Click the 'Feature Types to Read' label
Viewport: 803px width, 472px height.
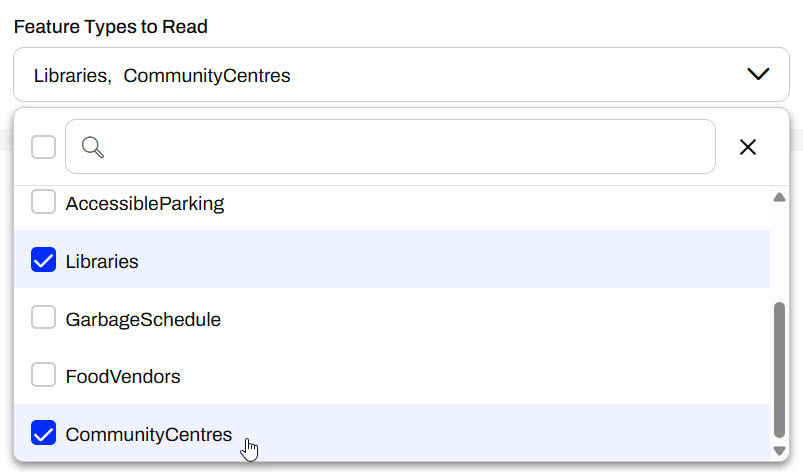[110, 27]
